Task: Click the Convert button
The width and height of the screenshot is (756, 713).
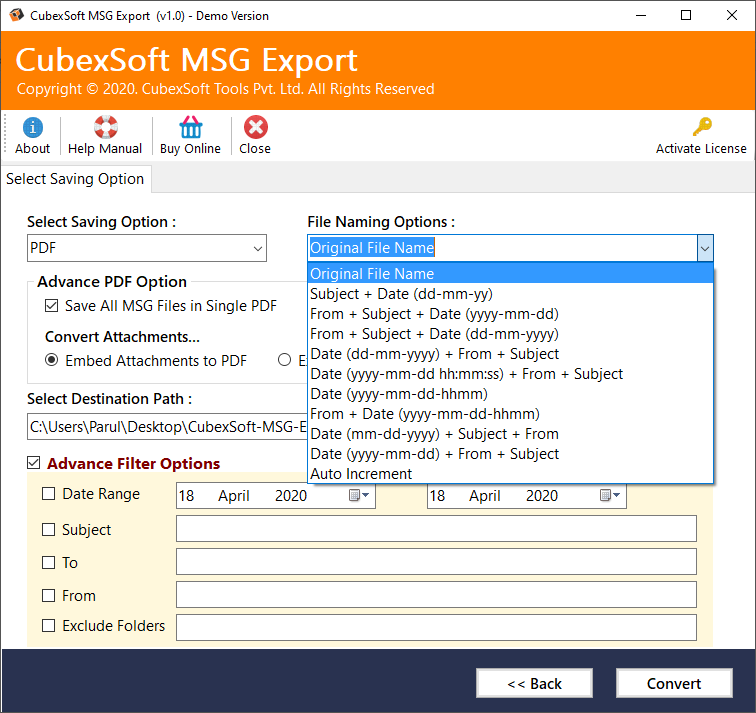Action: (673, 683)
